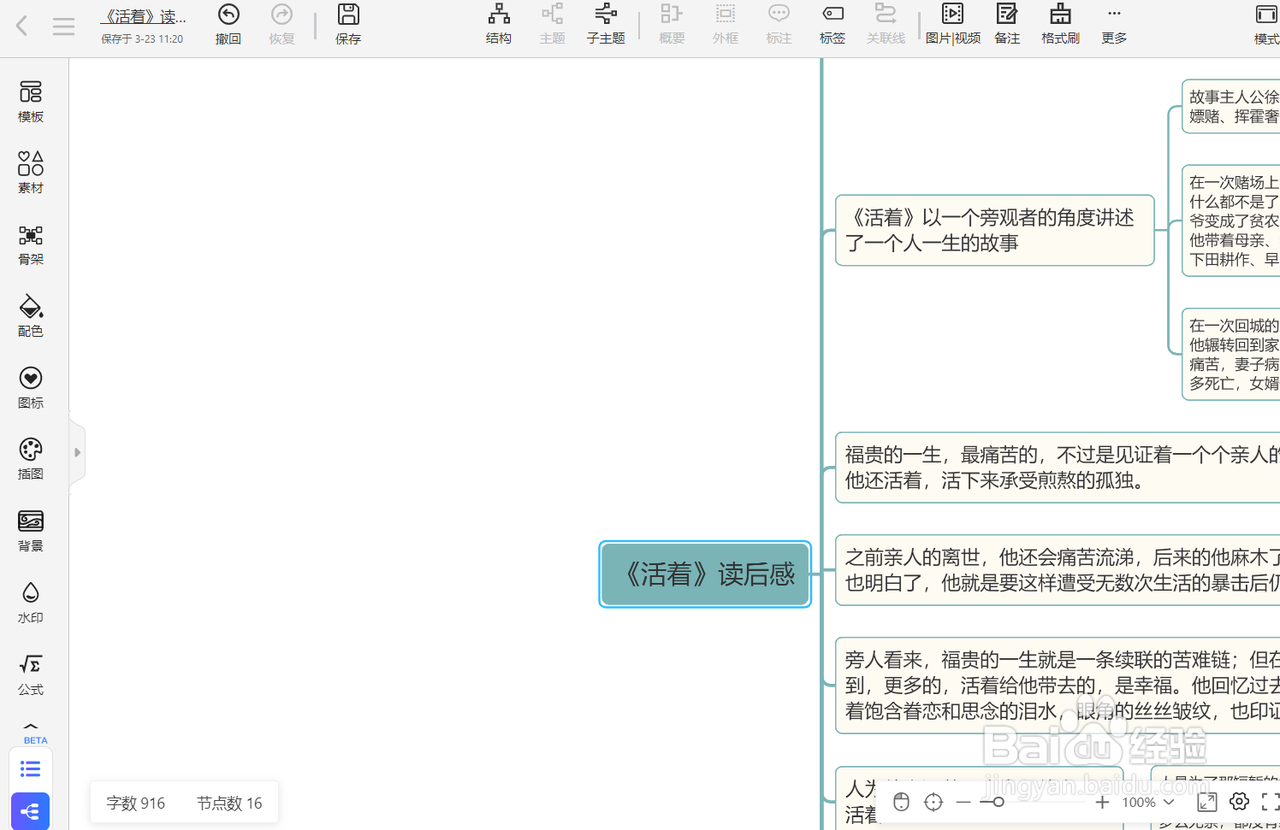Open the 水印 watermark panel
Screen dimensions: 1280x830
point(31,603)
